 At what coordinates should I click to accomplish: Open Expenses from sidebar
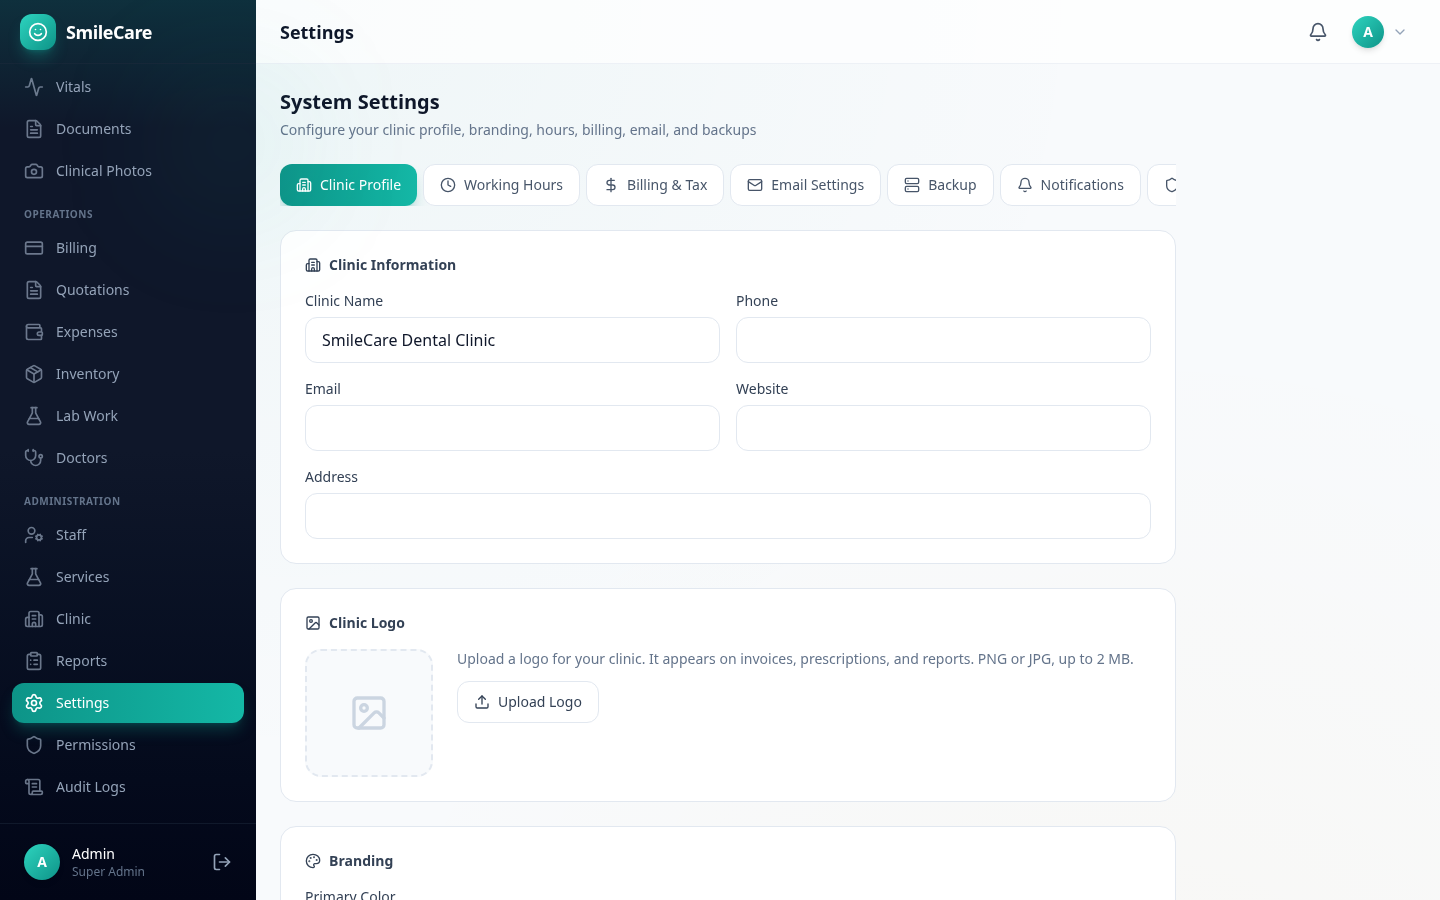pos(128,332)
